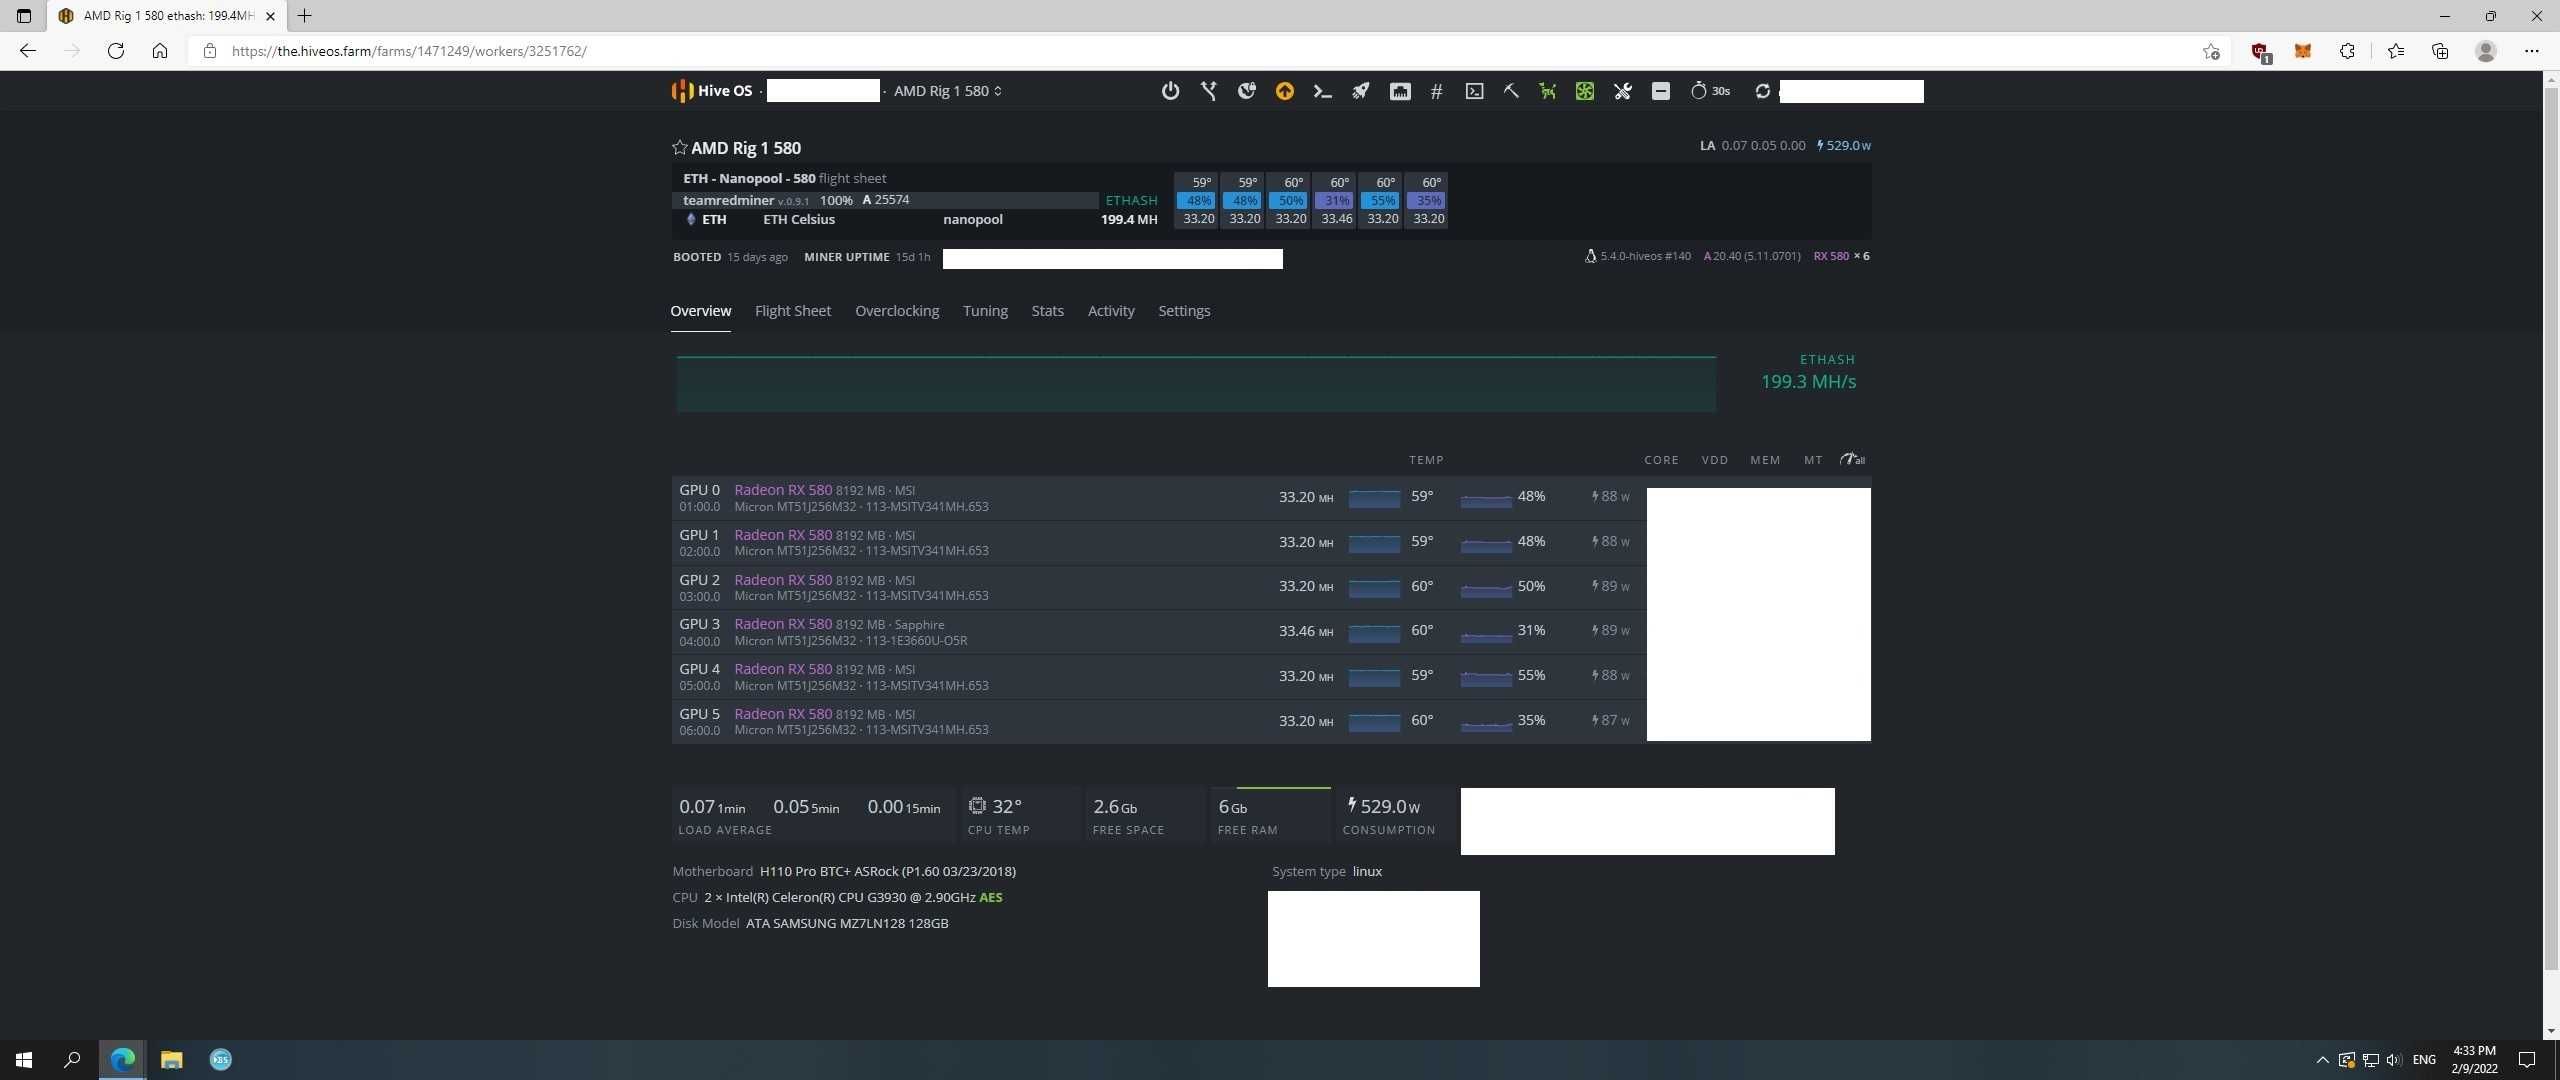The height and width of the screenshot is (1080, 2560).
Task: Switch to the Overview tab
Action: pyautogui.click(x=700, y=311)
